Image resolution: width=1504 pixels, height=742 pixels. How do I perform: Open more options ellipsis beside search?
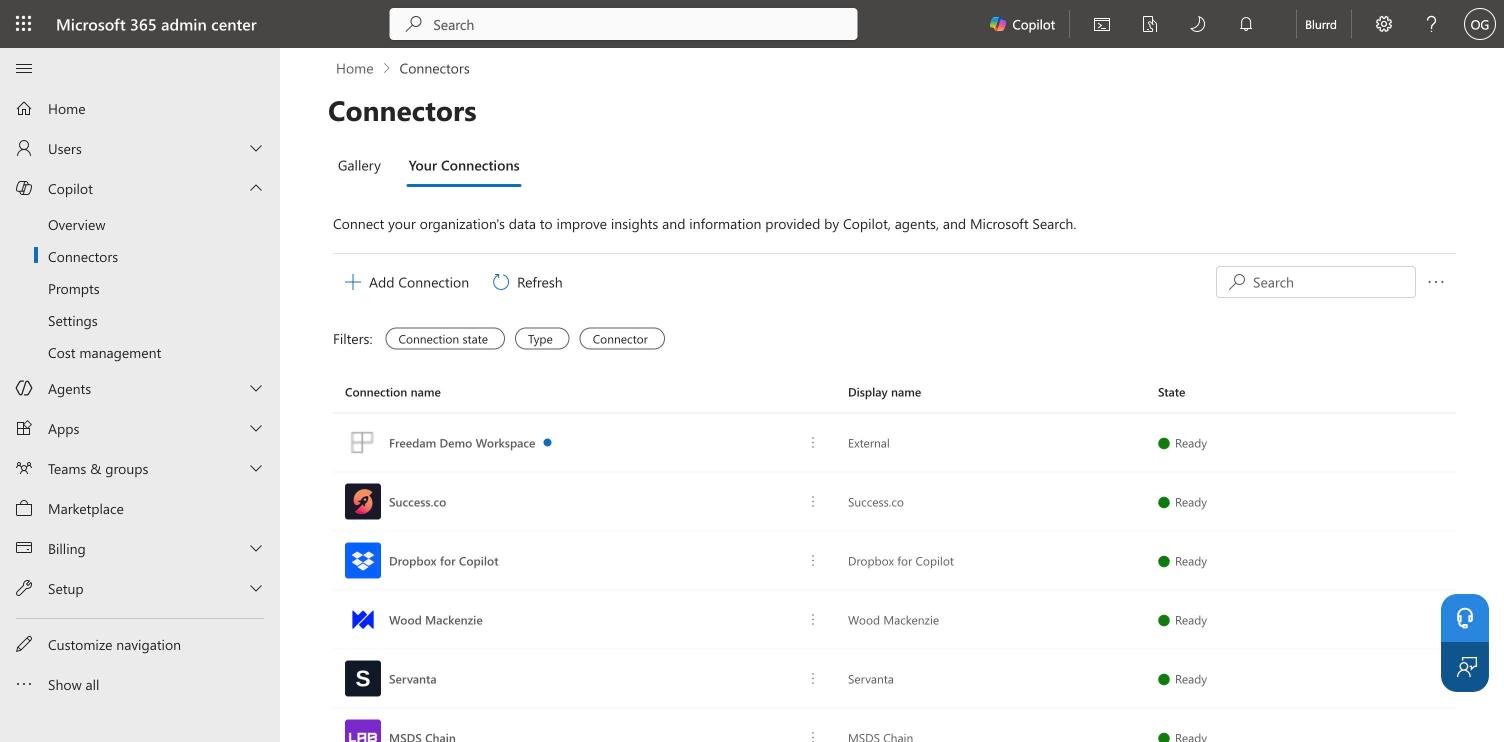(1436, 282)
